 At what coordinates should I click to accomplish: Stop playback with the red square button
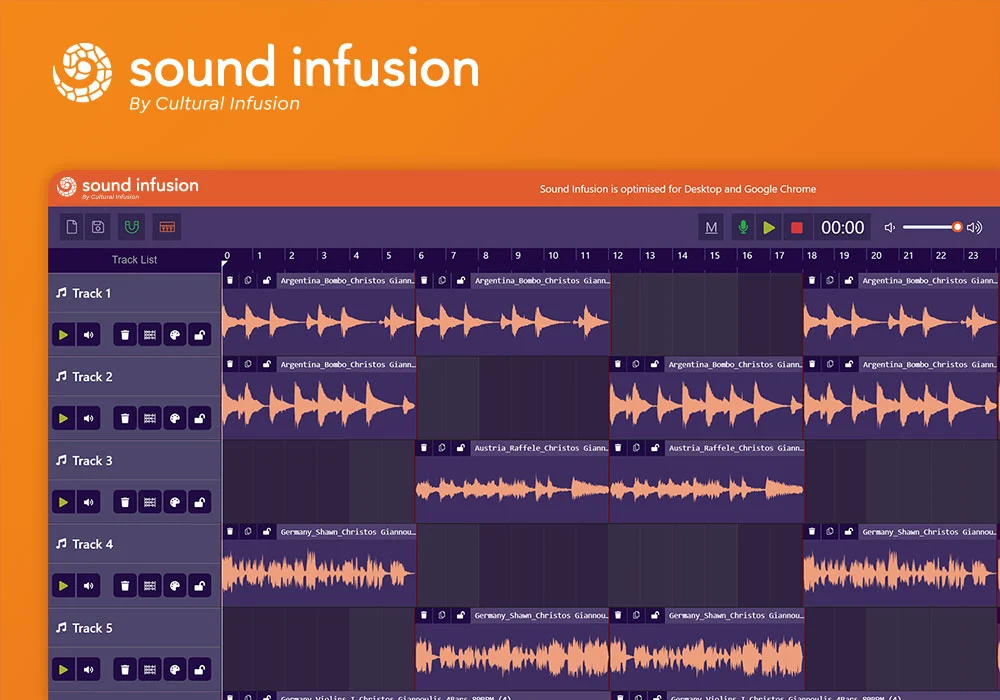797,228
